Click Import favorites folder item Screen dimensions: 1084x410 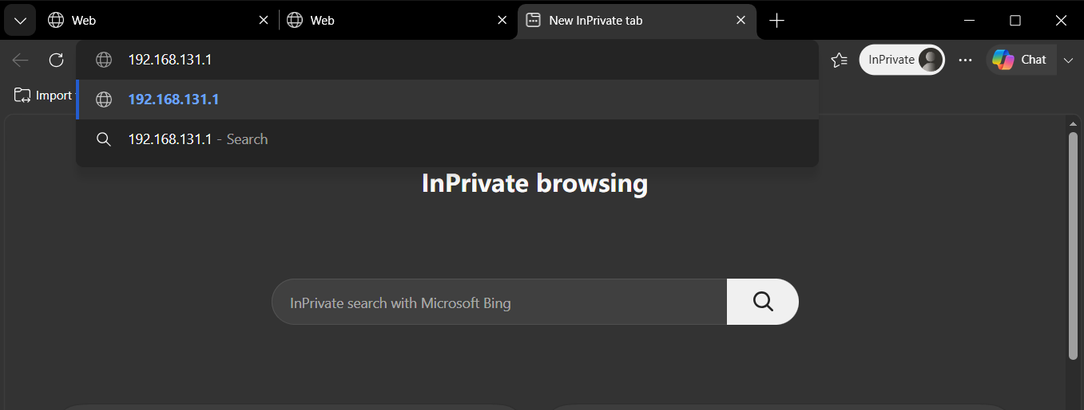click(x=43, y=95)
